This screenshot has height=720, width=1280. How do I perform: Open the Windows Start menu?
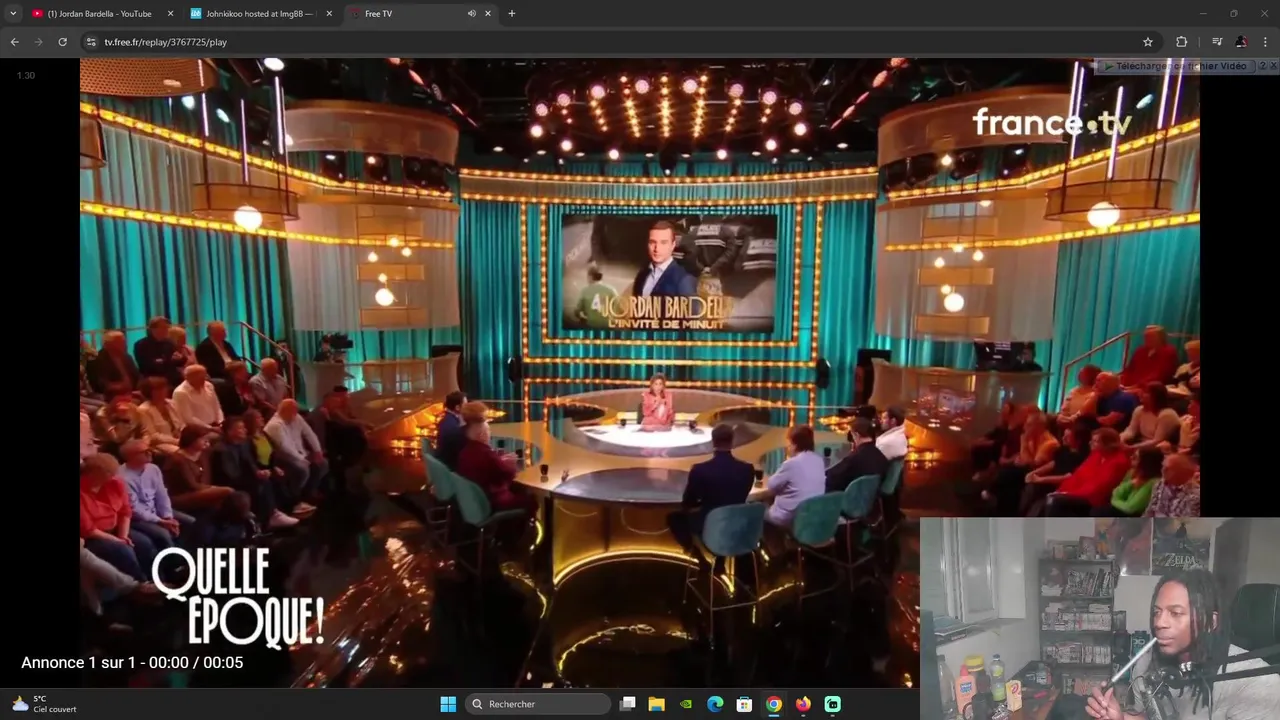click(448, 704)
